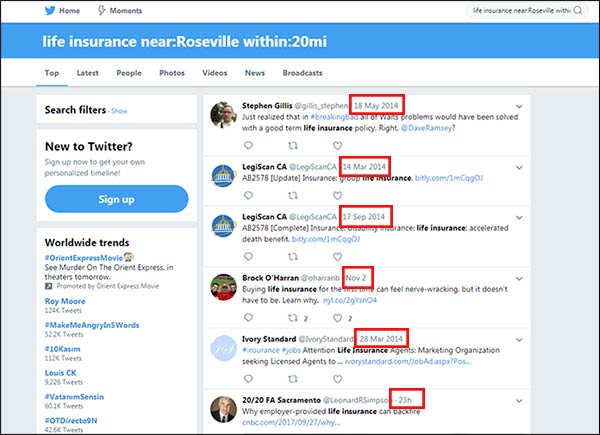Viewport: 600px width, 435px height.
Task: Retweet Ivory Standard's tweet
Action: (x=293, y=379)
